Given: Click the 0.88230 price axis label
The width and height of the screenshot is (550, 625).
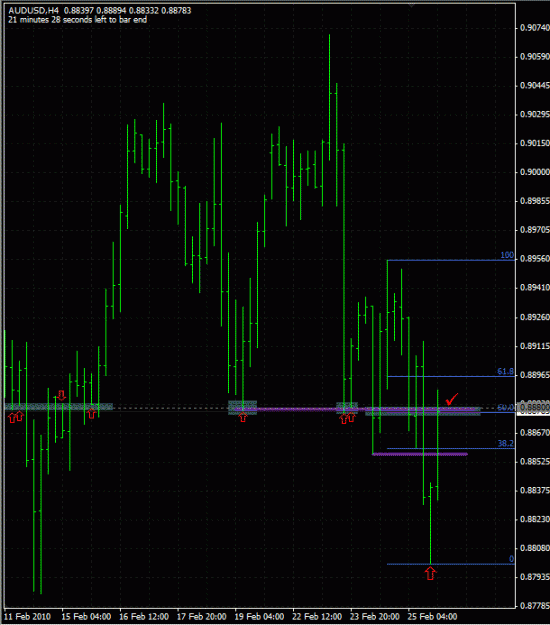Looking at the screenshot, I should pyautogui.click(x=535, y=519).
